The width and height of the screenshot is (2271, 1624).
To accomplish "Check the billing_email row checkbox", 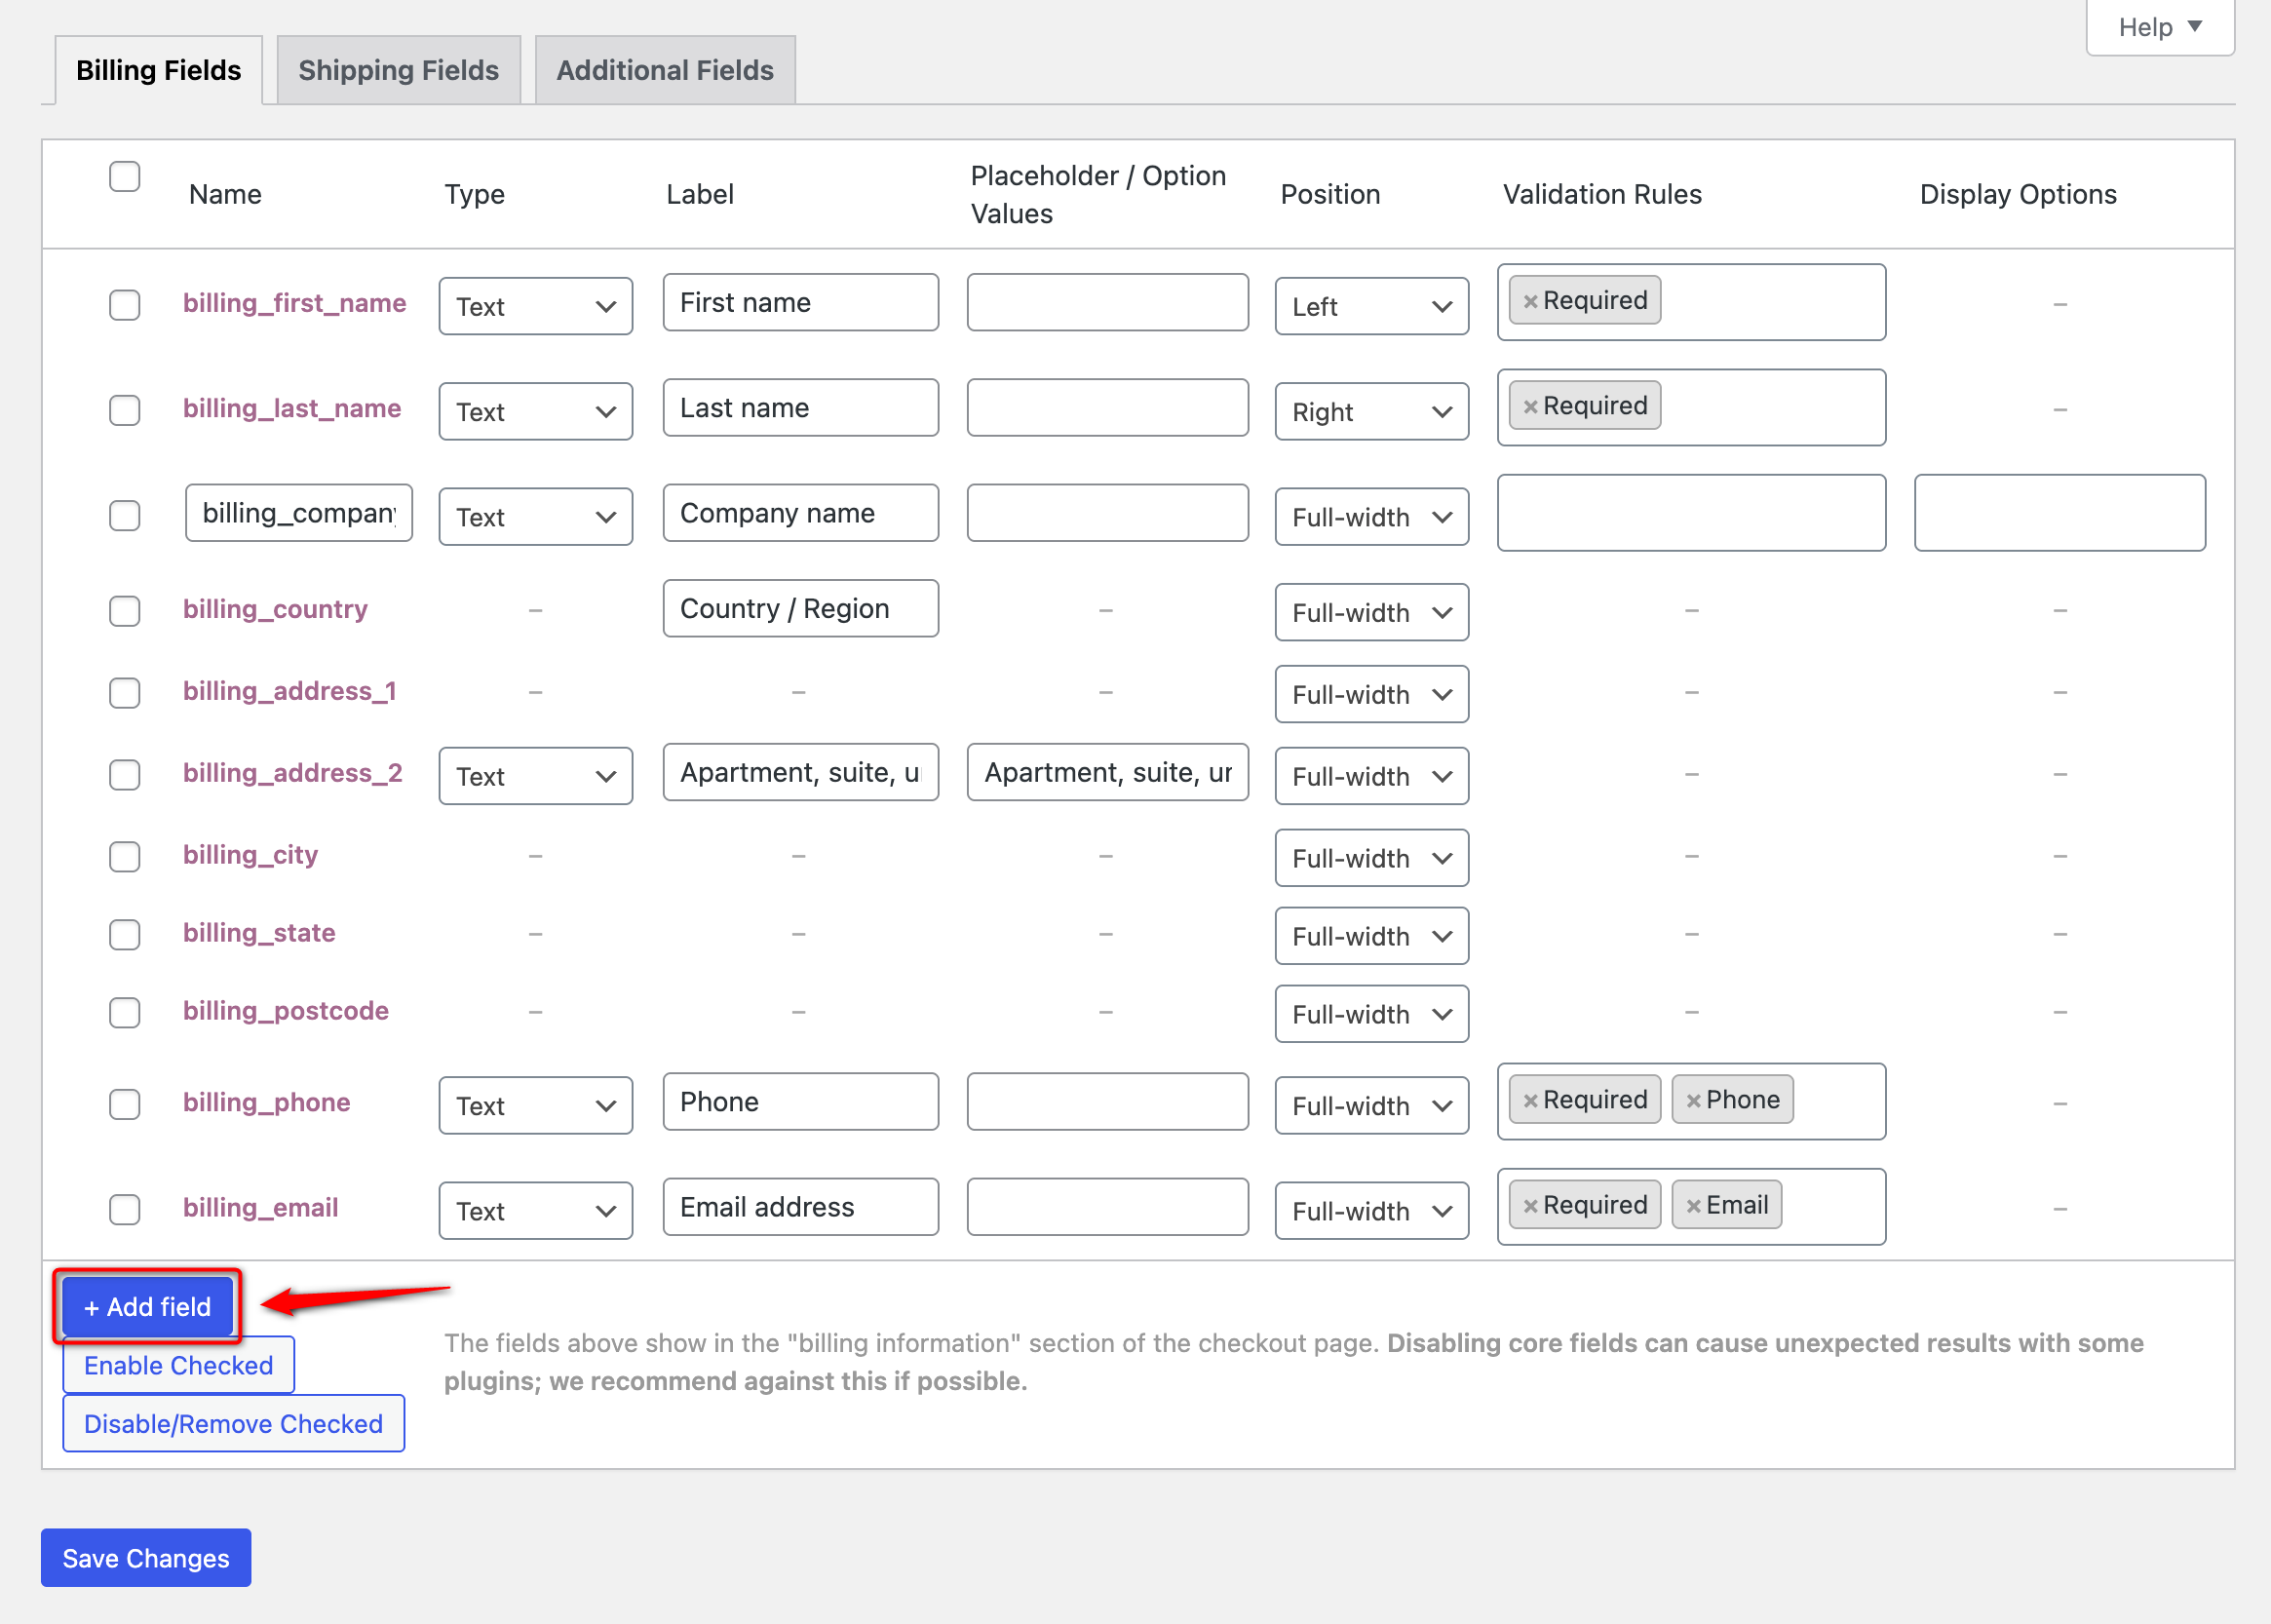I will [124, 1210].
